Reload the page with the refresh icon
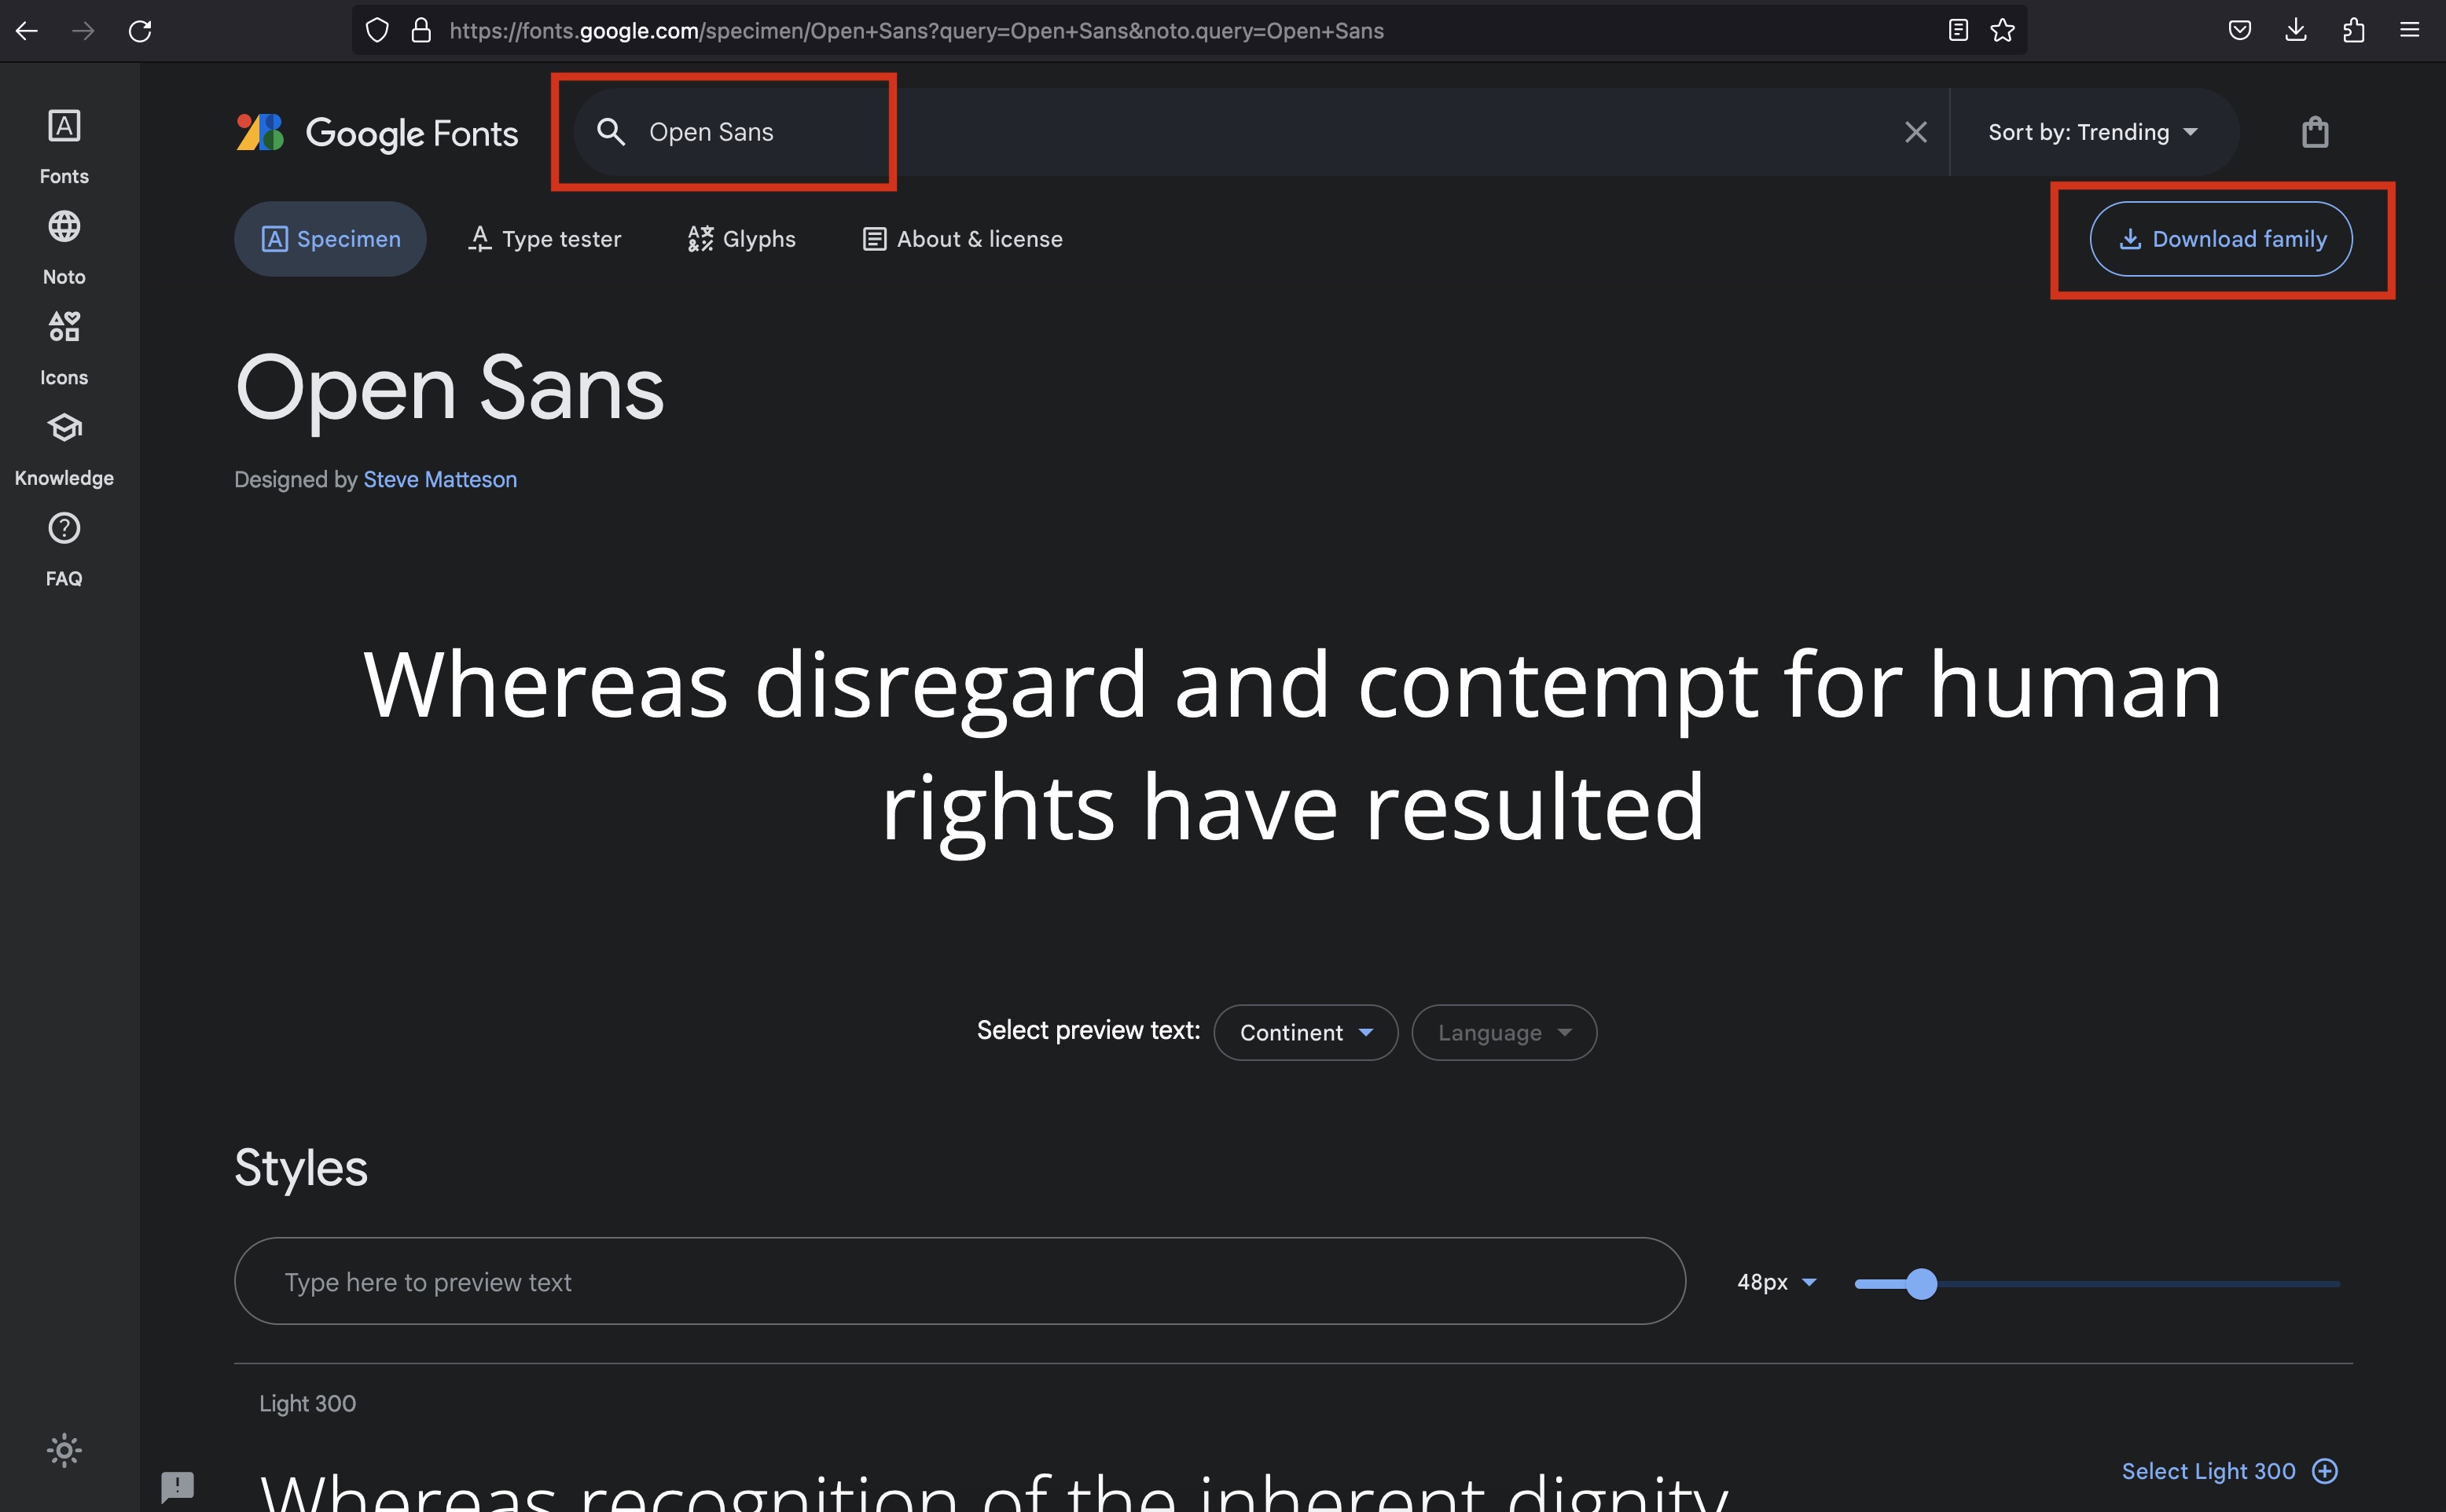Screen dimensions: 2446x1512 pyautogui.click(x=140, y=31)
